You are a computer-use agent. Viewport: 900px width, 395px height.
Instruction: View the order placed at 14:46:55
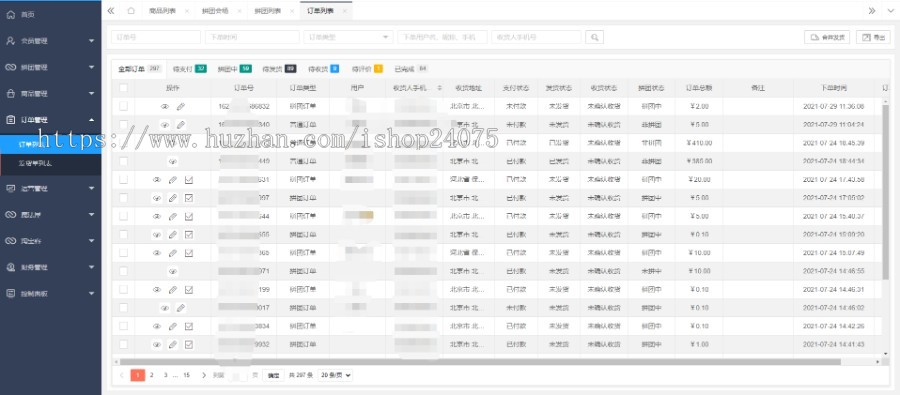click(173, 271)
